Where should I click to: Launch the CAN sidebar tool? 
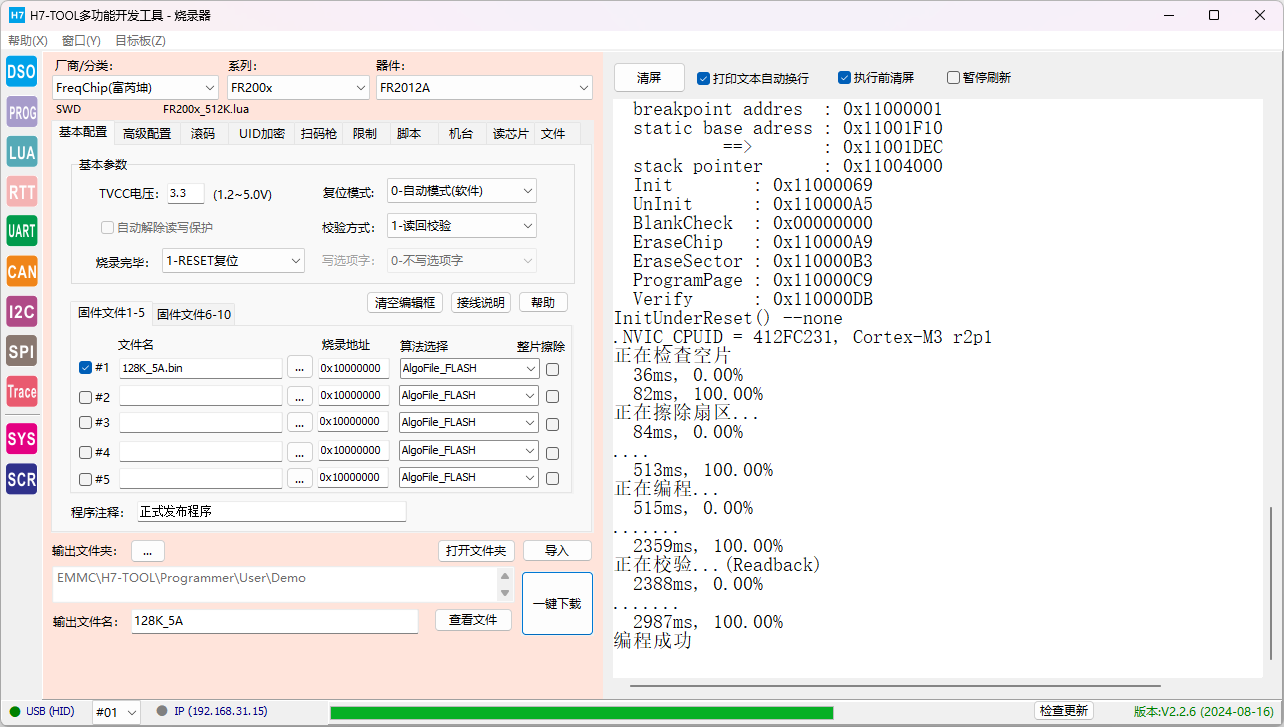tap(22, 272)
